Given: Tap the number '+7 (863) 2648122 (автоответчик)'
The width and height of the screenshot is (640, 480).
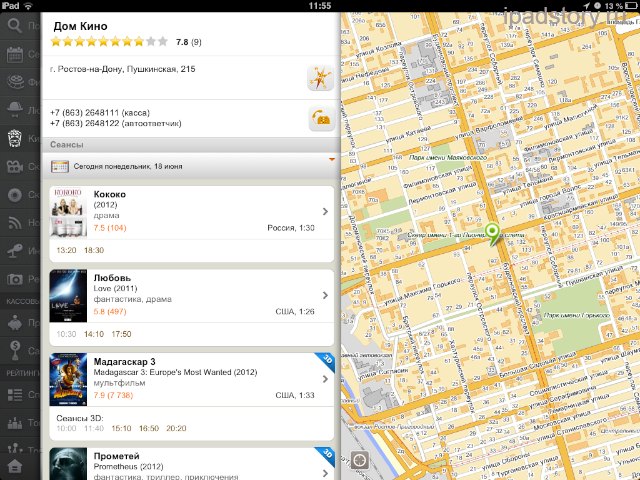Looking at the screenshot, I should point(116,123).
